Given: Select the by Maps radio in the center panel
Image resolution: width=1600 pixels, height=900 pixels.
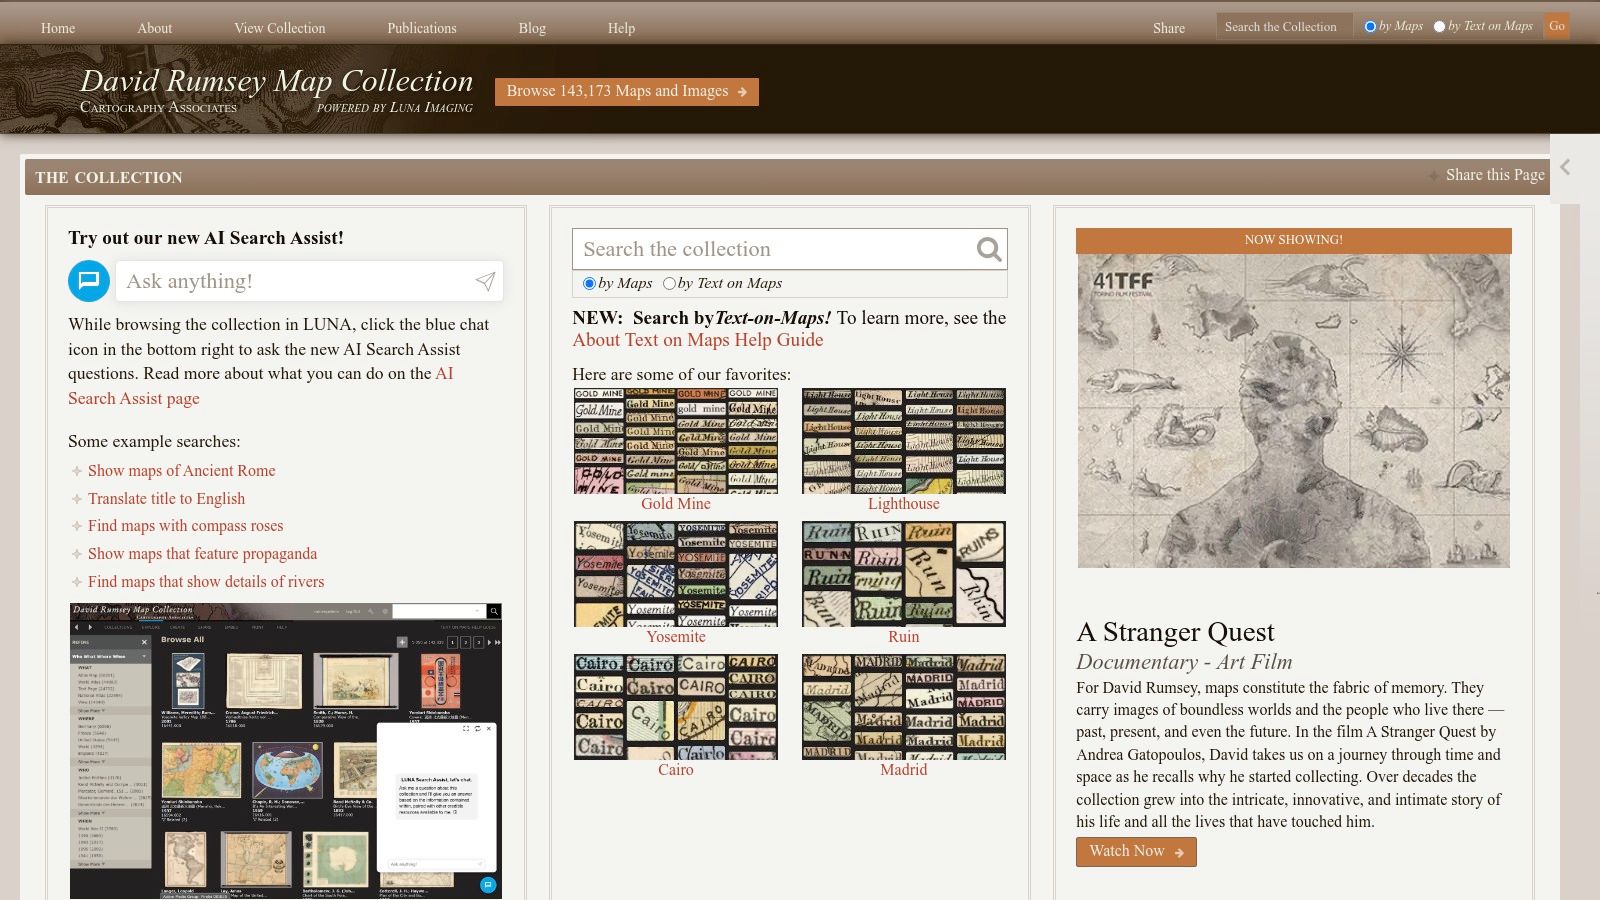Looking at the screenshot, I should (589, 284).
